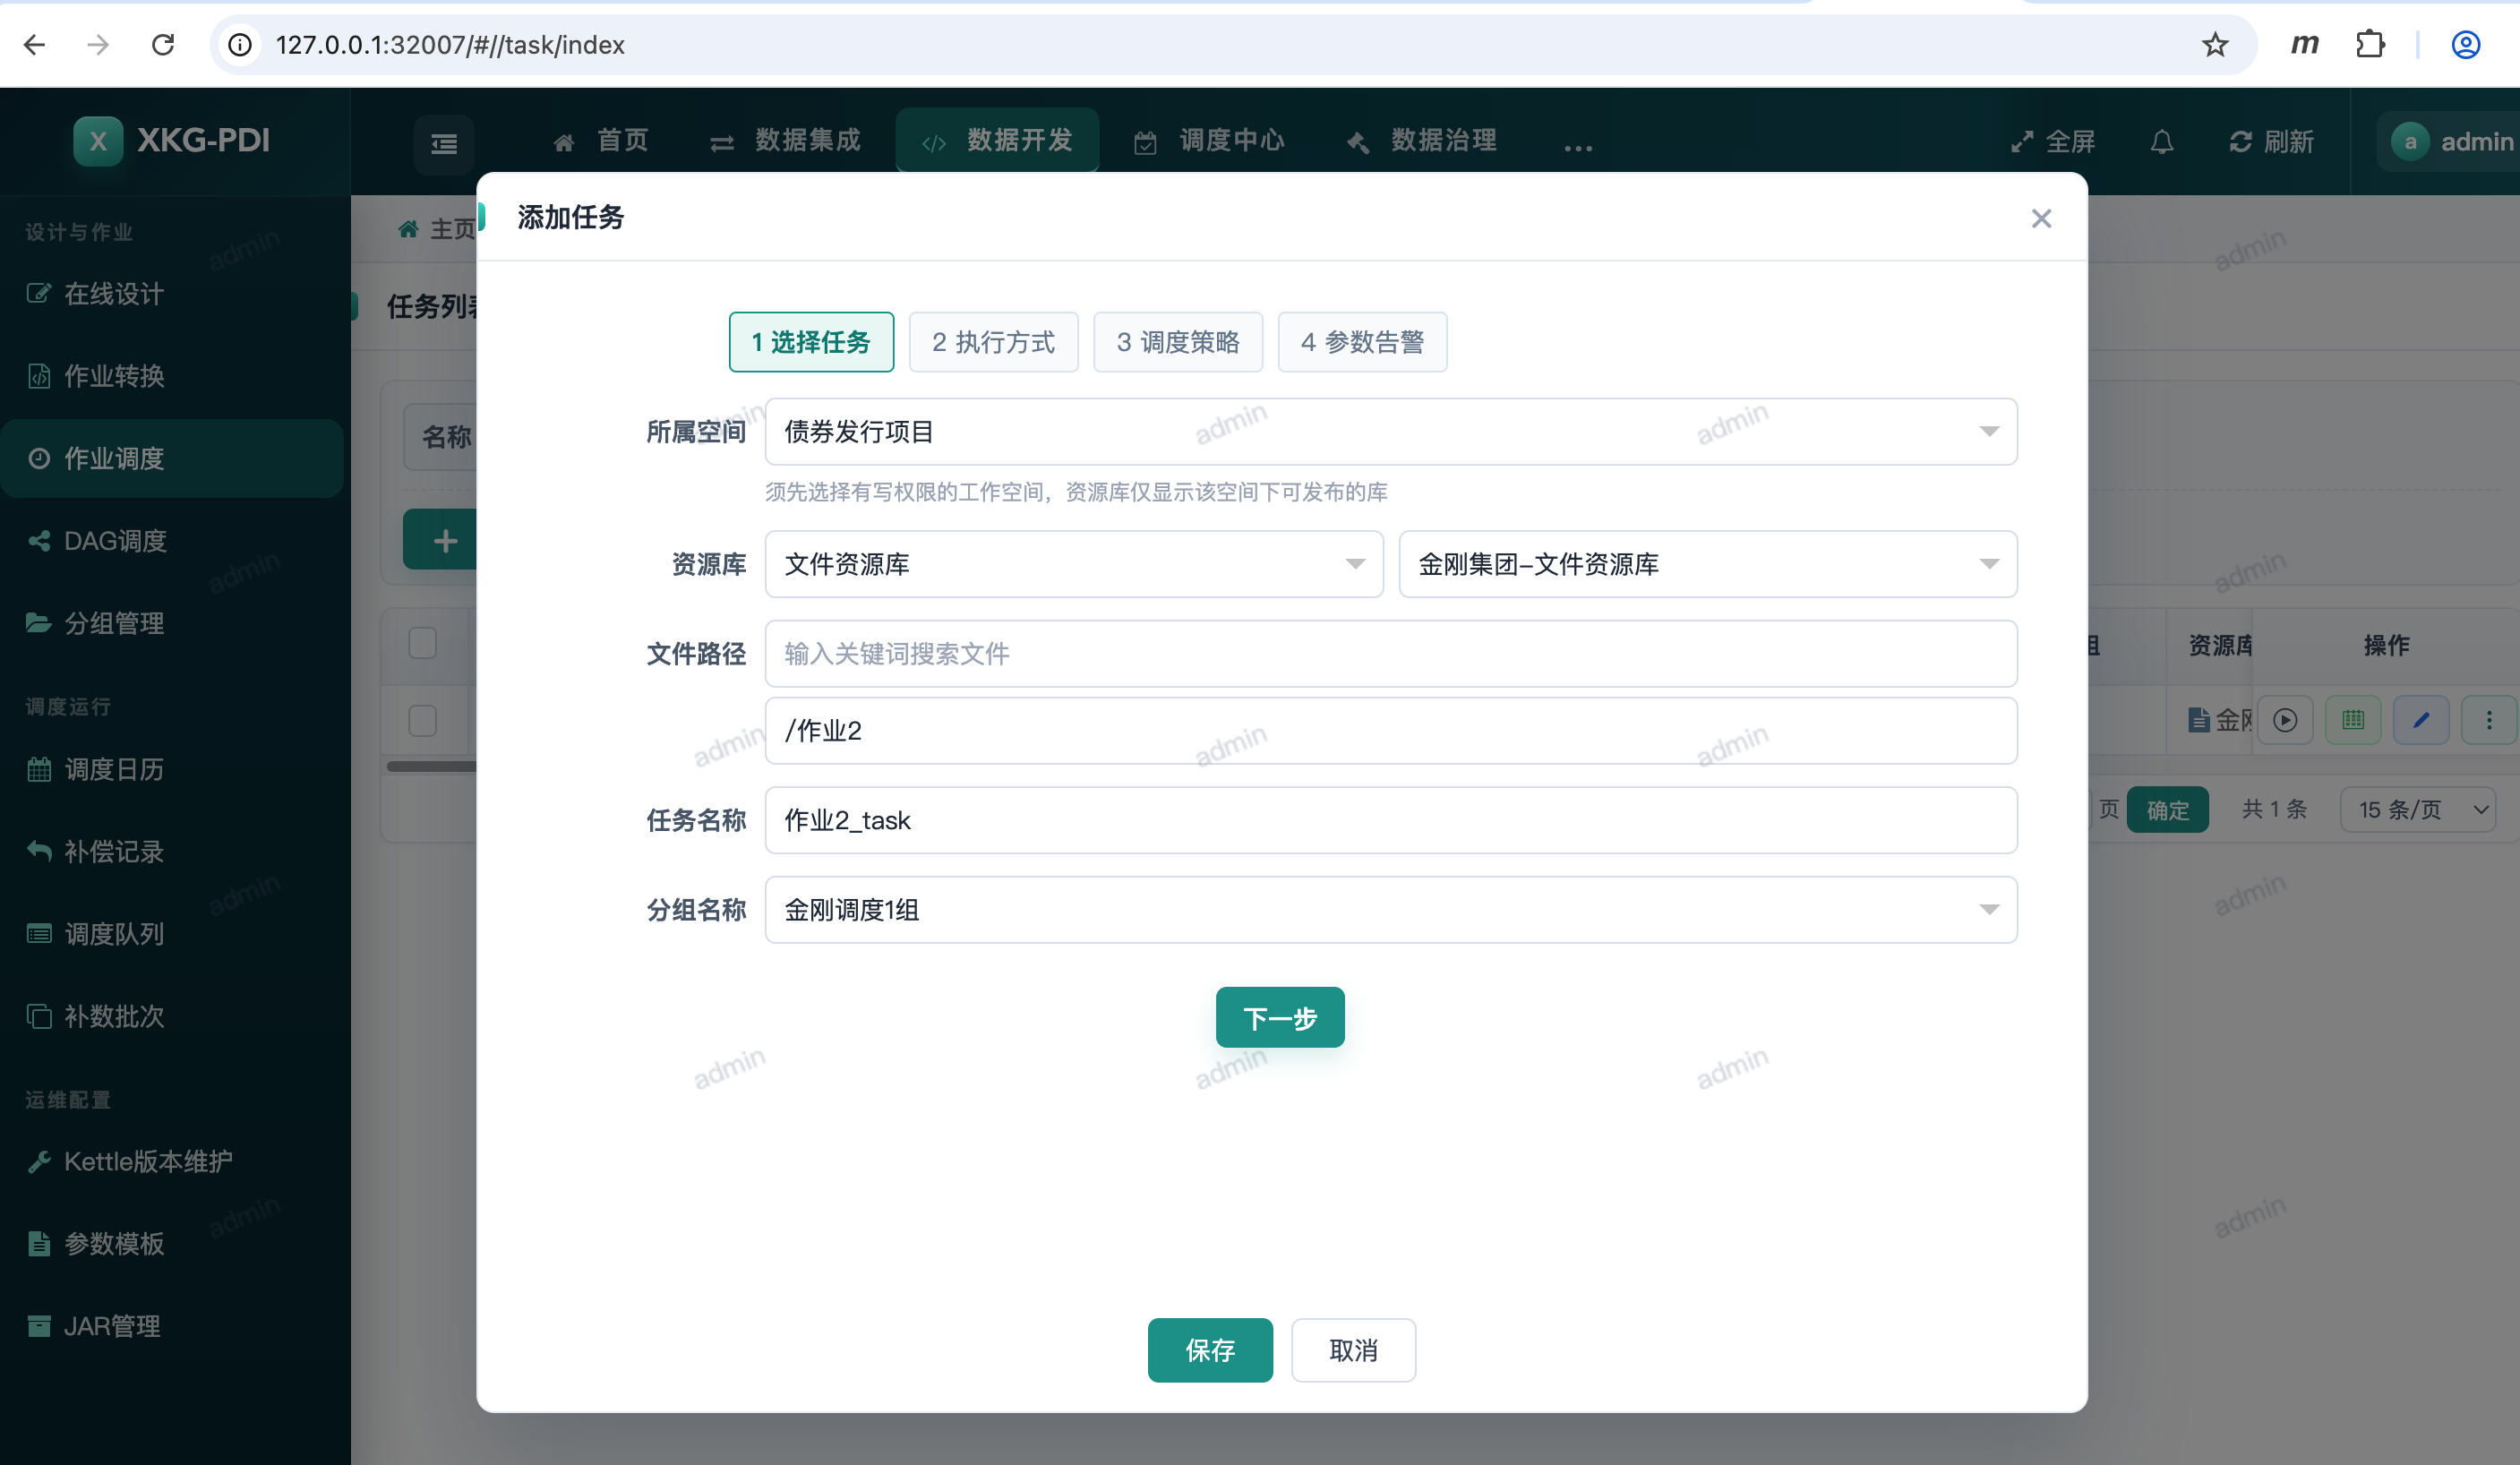Open 调度中心 in top navigation
This screenshot has height=1465, width=2520.
click(x=1210, y=141)
